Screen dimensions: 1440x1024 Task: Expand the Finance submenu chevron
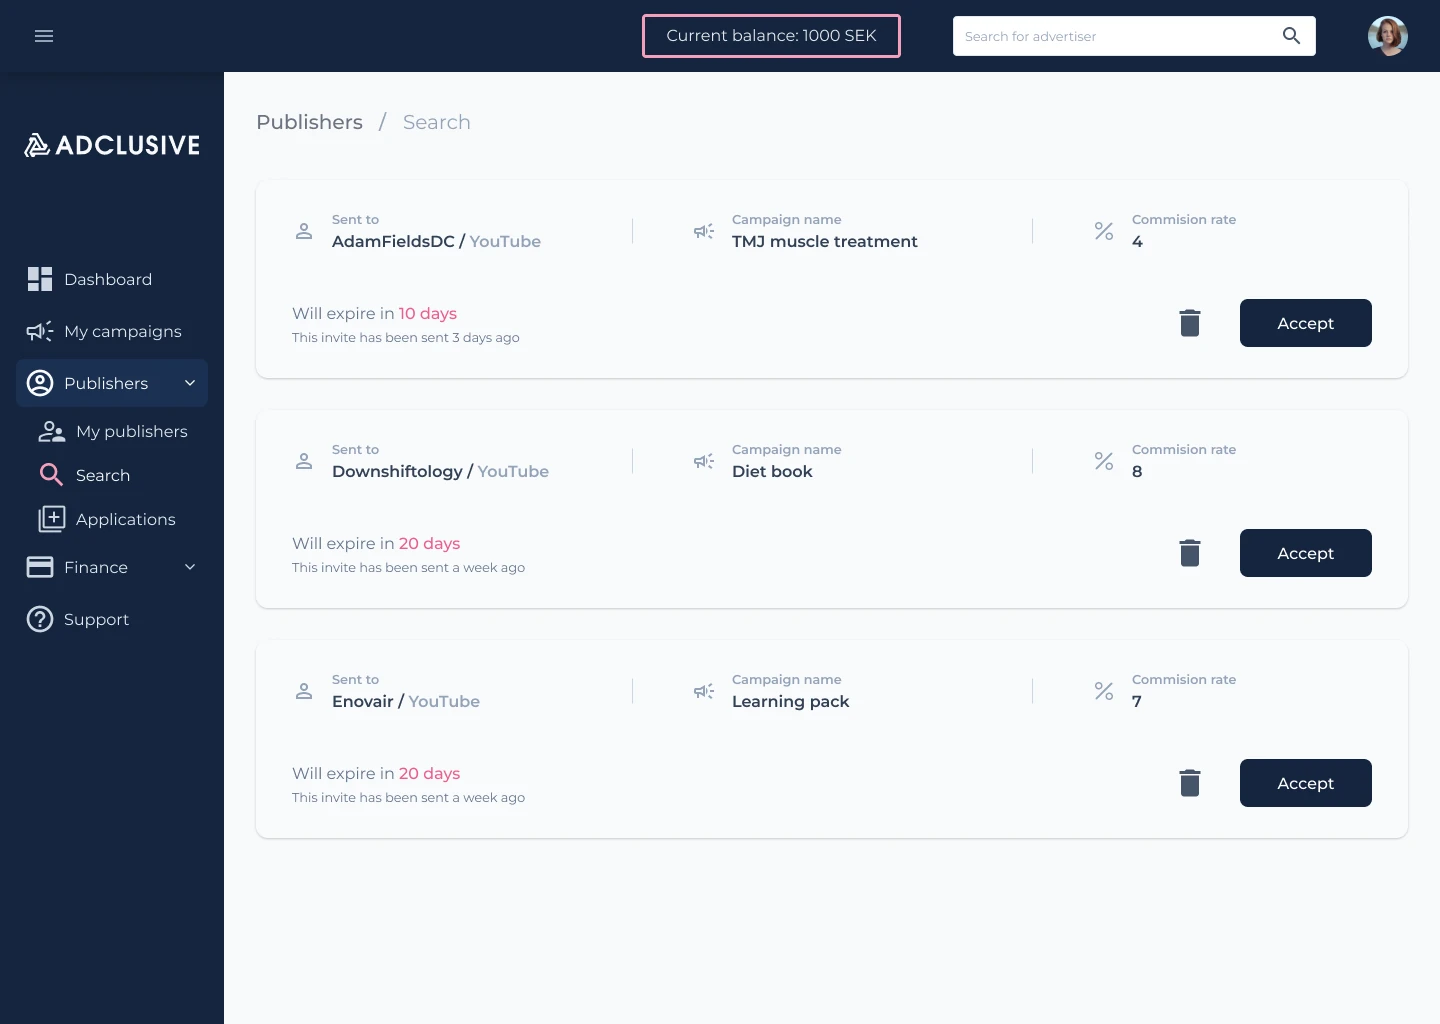(190, 567)
